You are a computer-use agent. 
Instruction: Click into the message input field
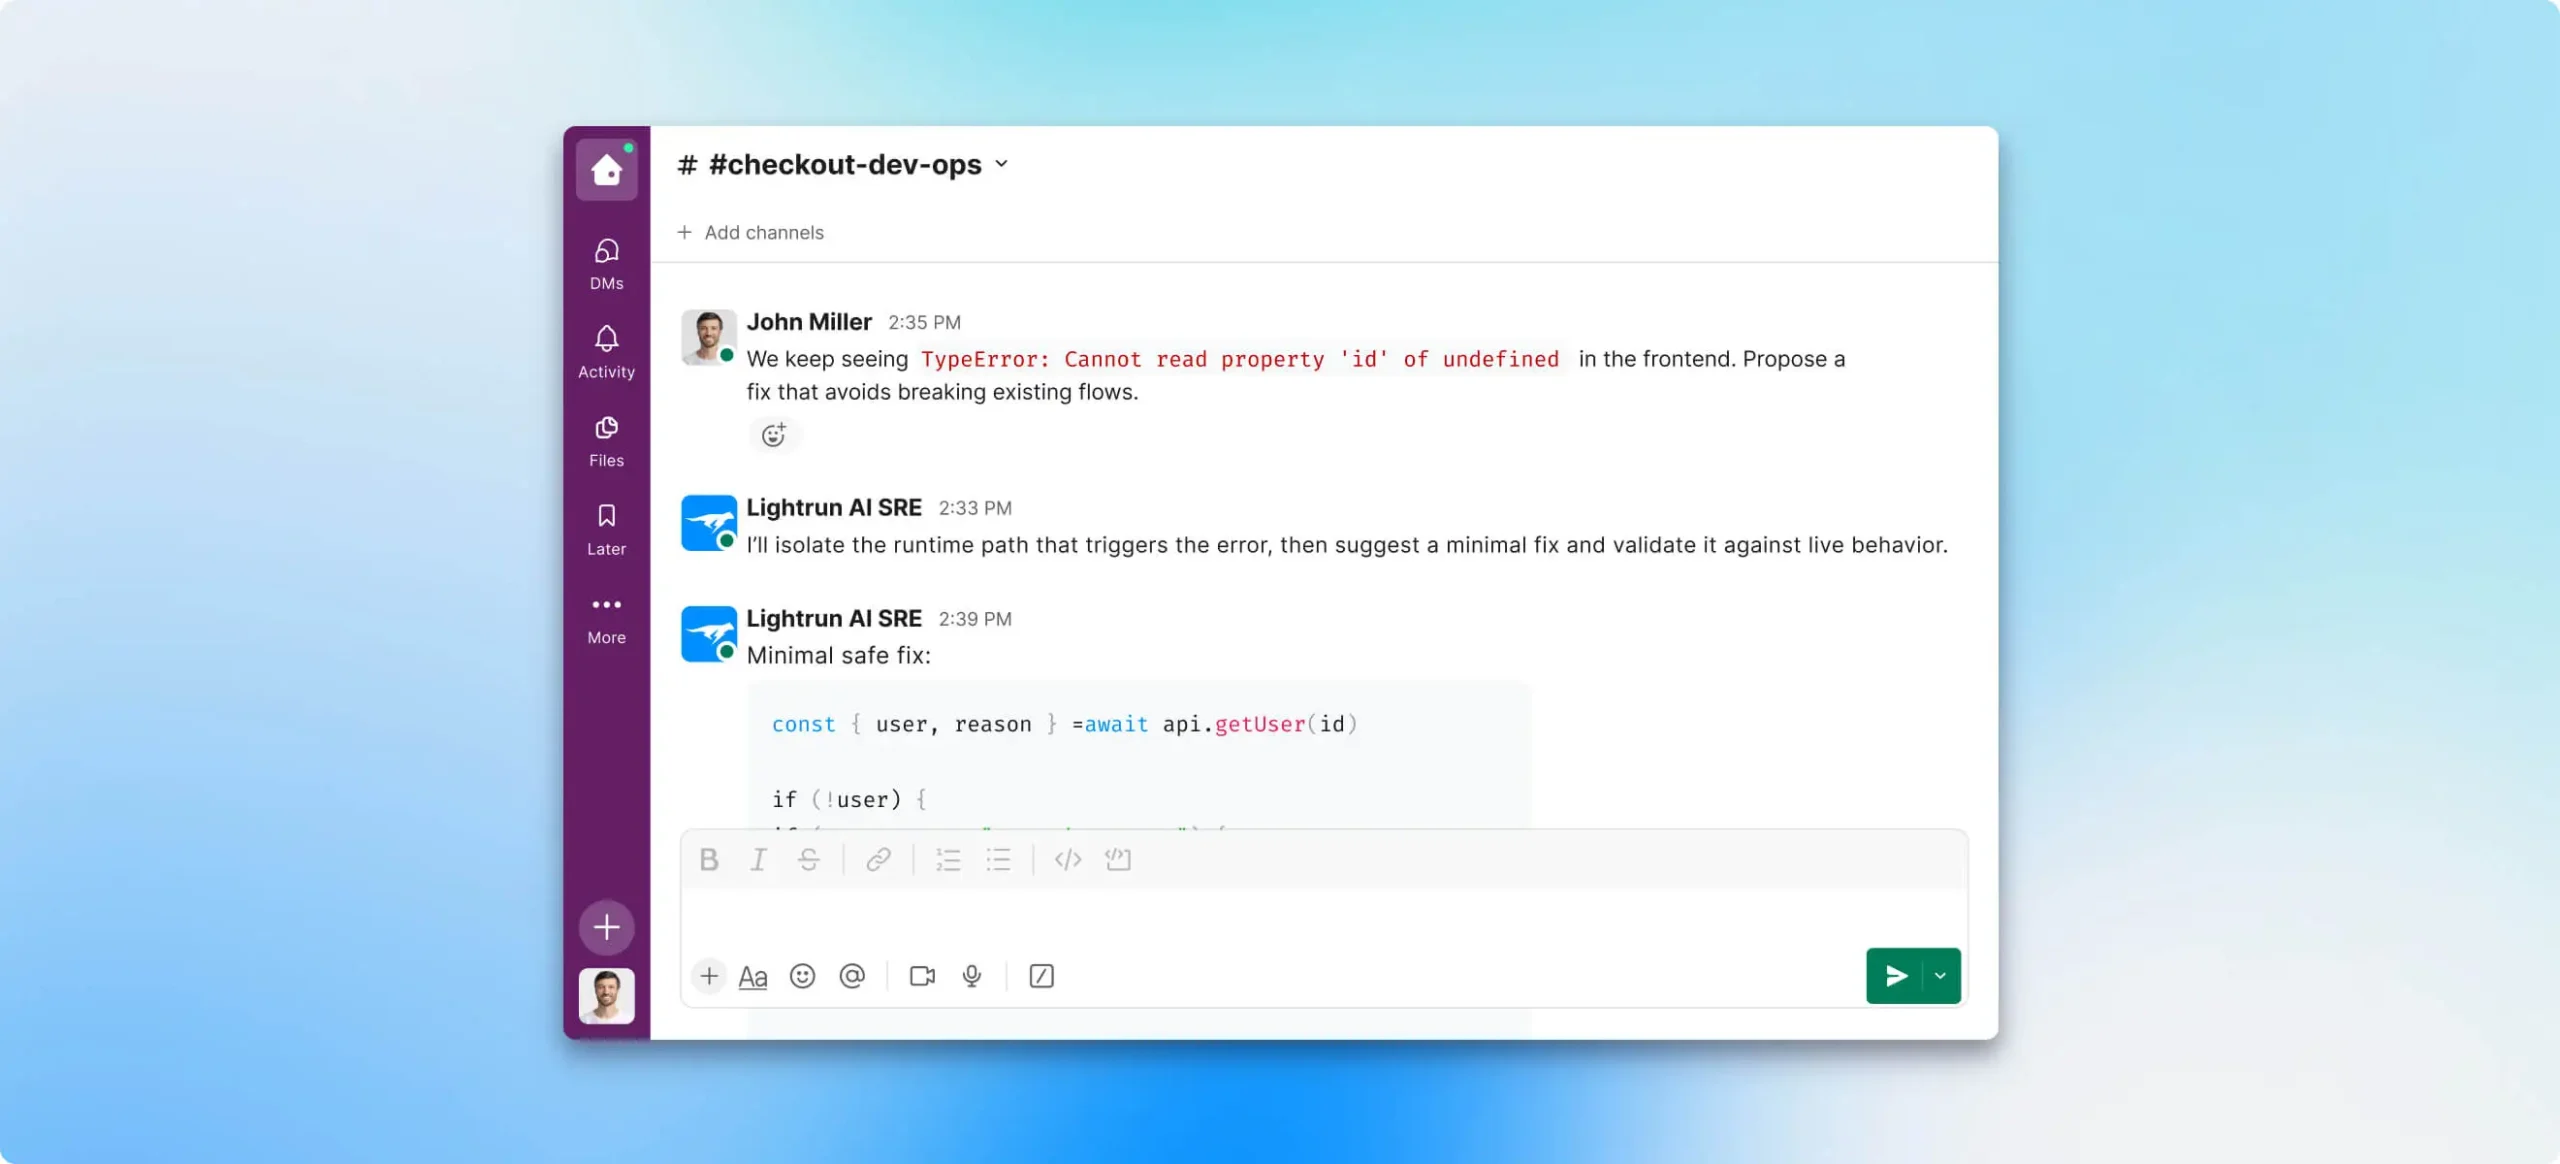click(x=1270, y=918)
